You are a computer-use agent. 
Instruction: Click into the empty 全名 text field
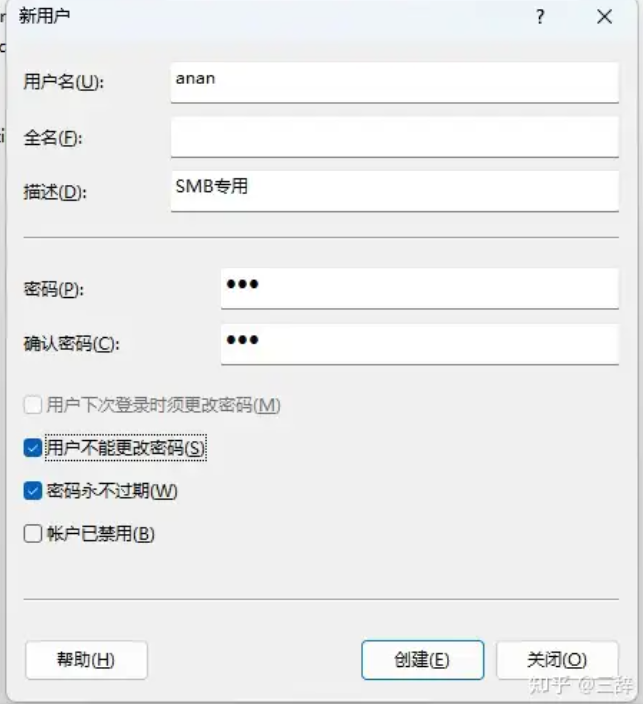394,137
